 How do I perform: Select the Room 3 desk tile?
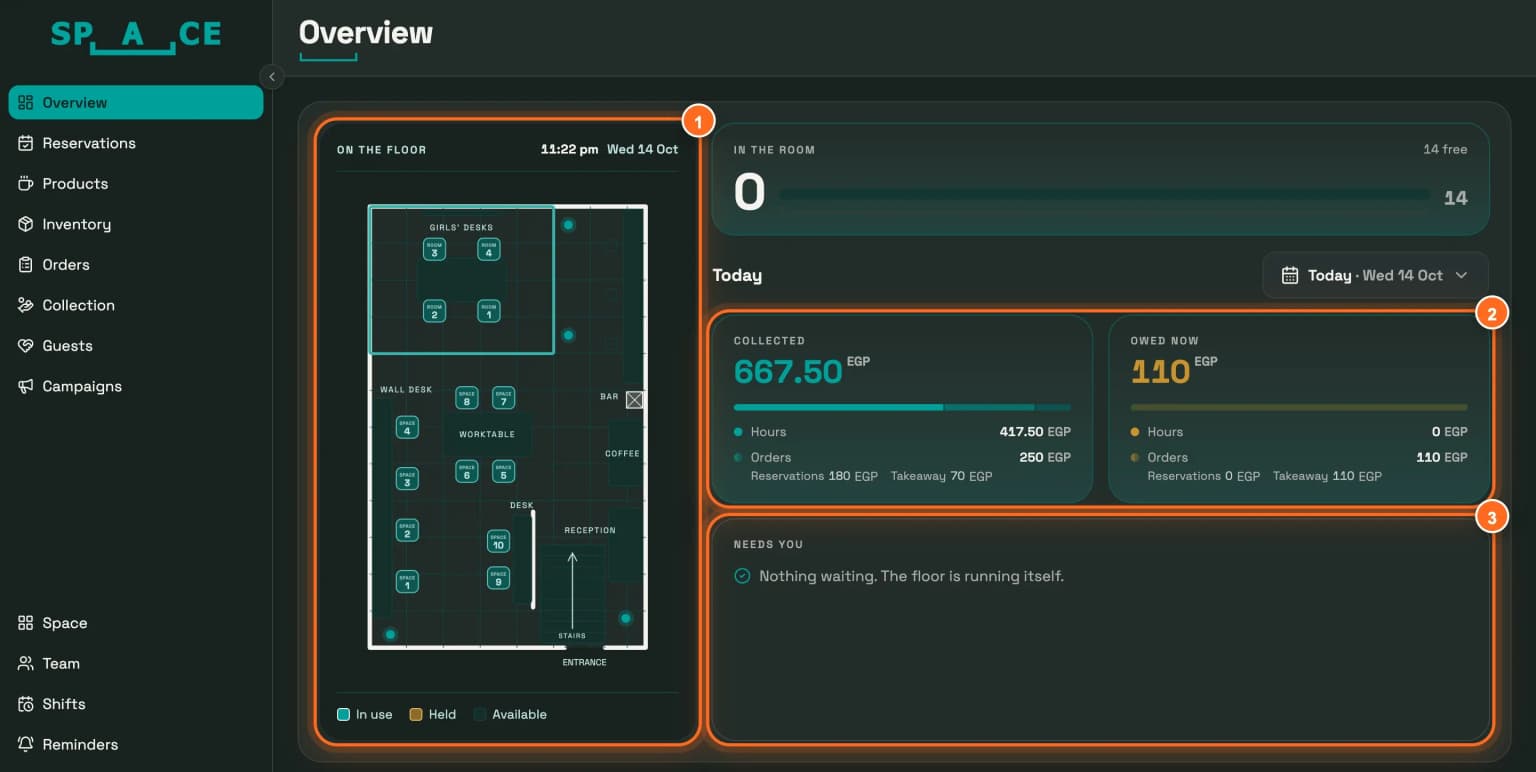pos(434,249)
